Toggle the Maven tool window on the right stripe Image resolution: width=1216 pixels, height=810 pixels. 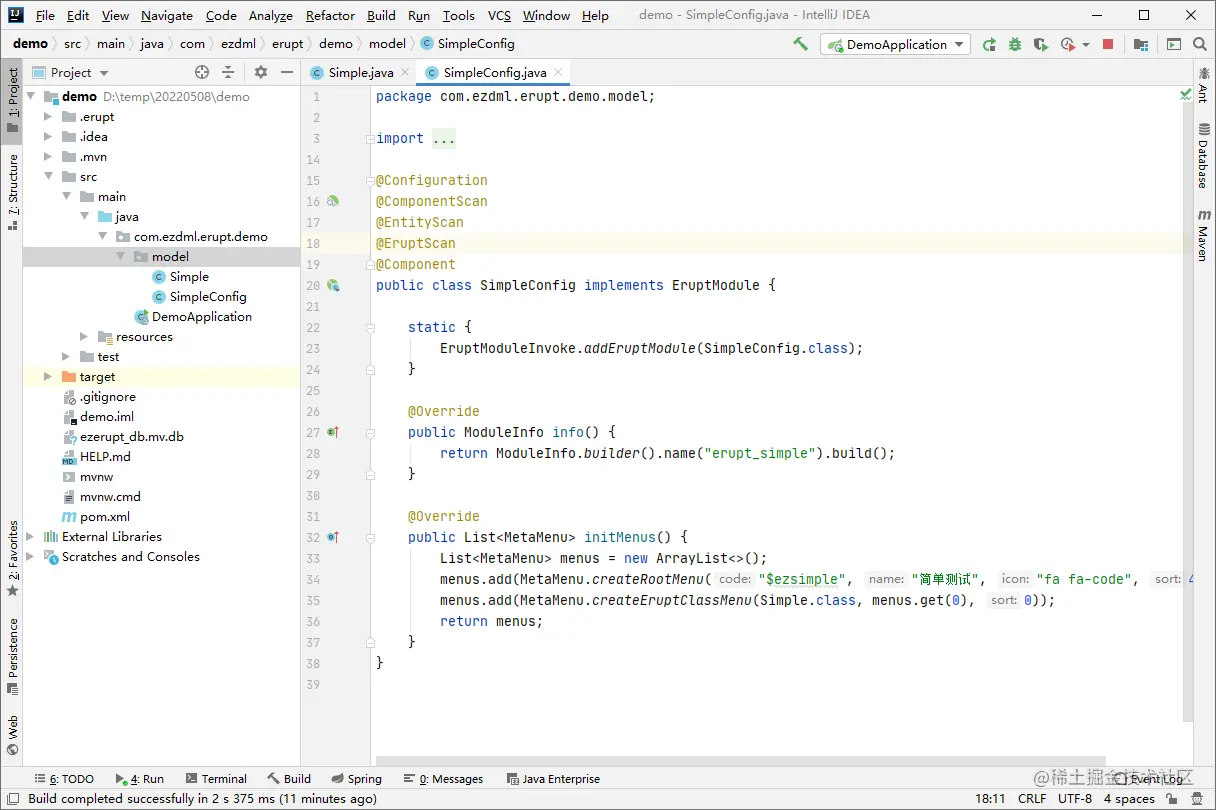(1203, 236)
